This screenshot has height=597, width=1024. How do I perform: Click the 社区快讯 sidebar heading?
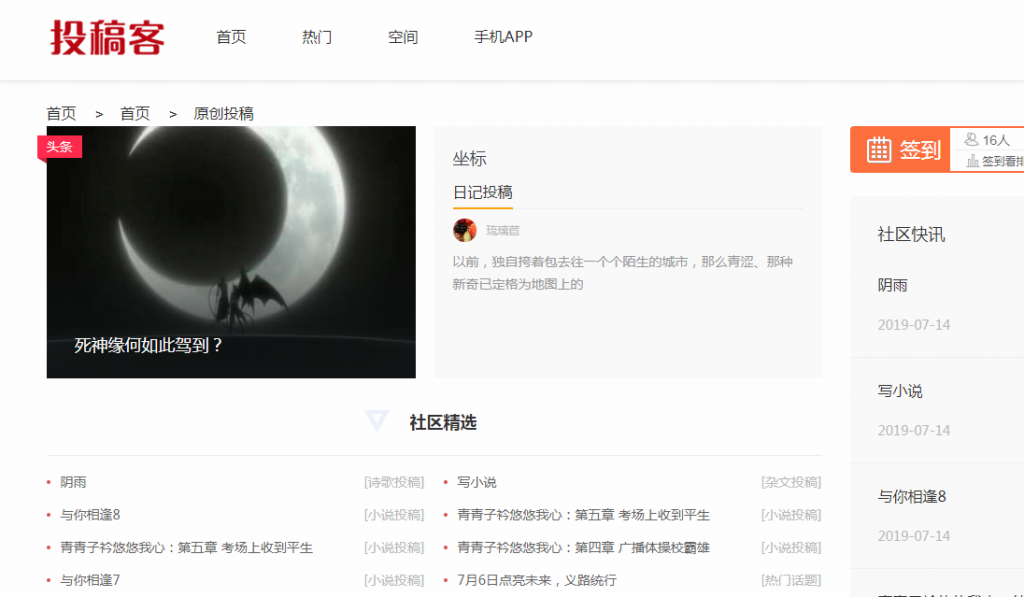[x=911, y=234]
